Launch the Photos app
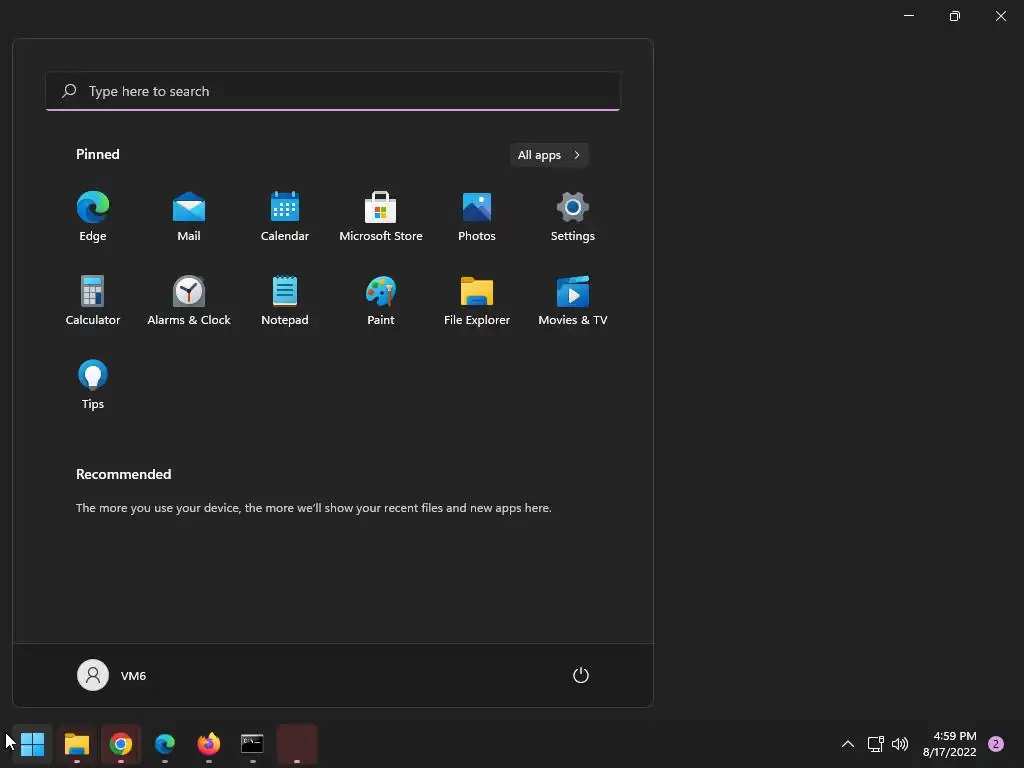This screenshot has width=1024, height=768. coord(477,217)
